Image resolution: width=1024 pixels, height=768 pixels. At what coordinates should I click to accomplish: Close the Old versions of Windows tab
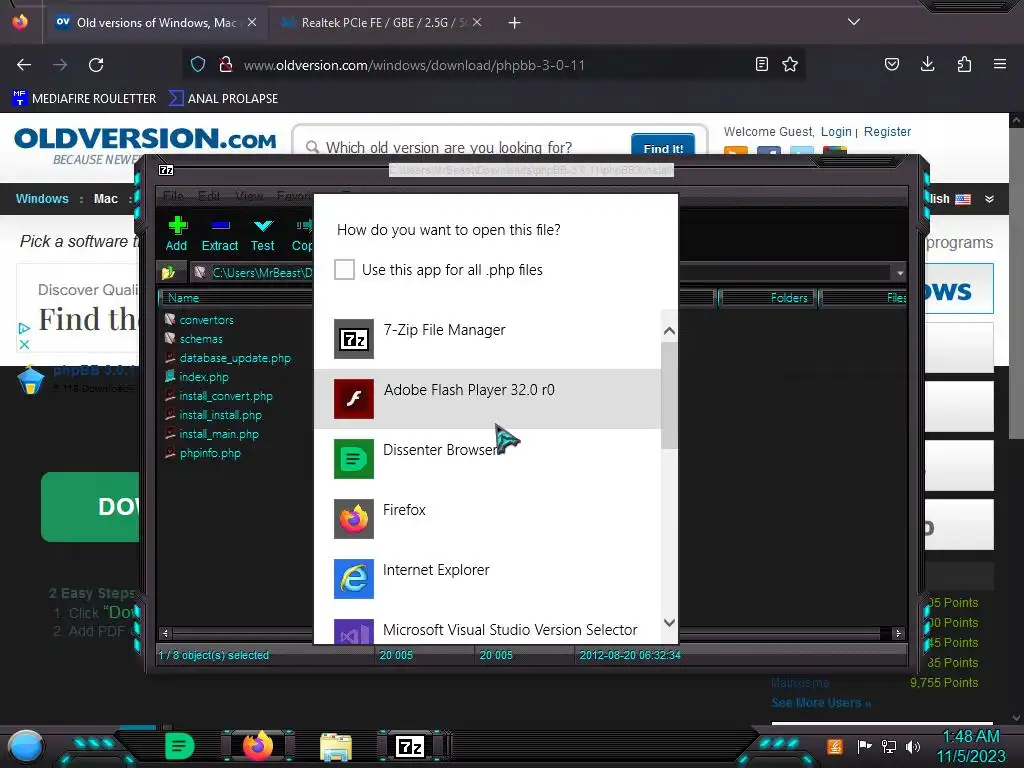252,23
